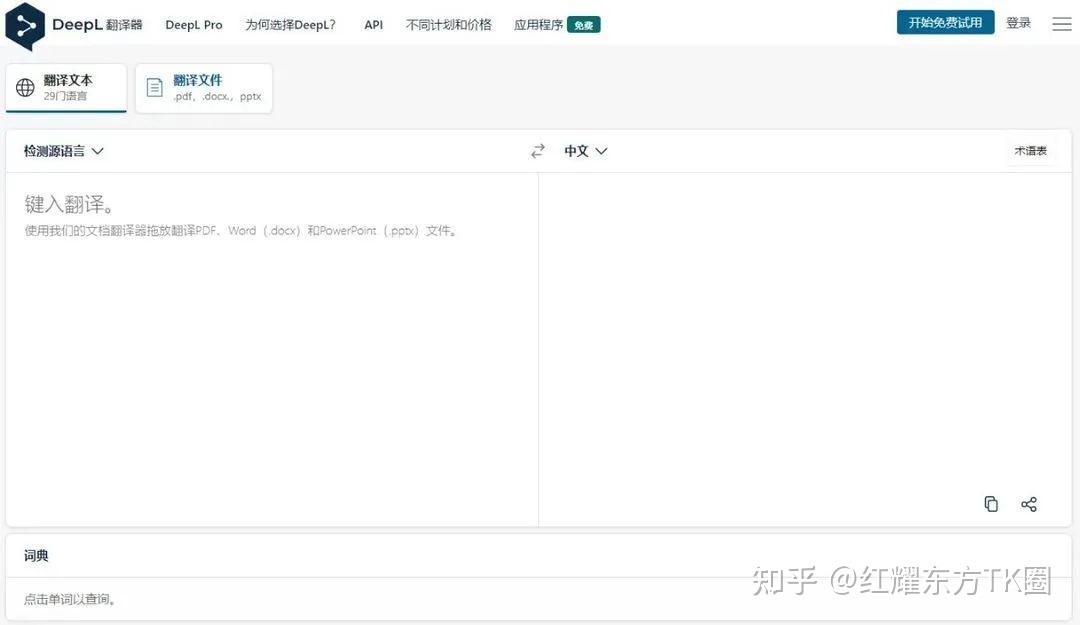The width and height of the screenshot is (1080, 625).
Task: Open 为何选择DeepL? page
Action: point(290,25)
